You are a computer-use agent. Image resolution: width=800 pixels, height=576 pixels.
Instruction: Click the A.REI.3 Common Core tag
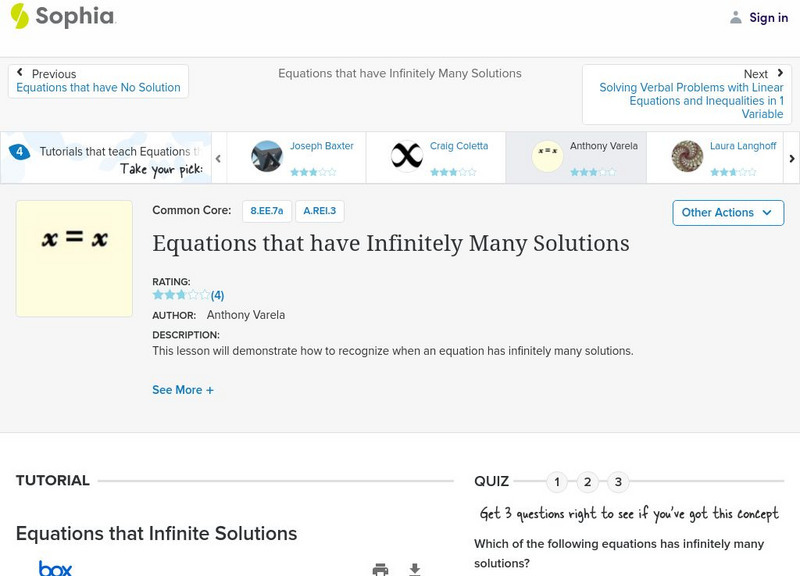[321, 211]
